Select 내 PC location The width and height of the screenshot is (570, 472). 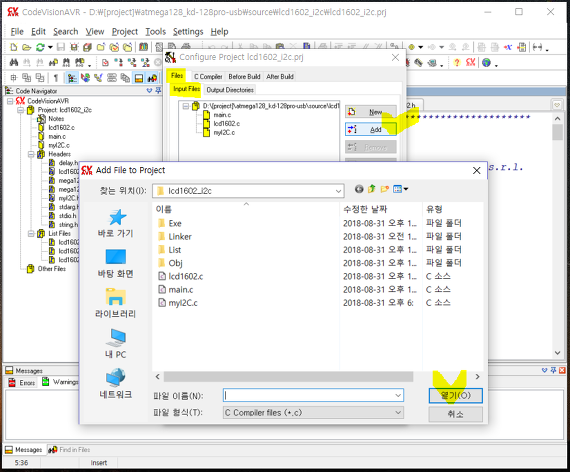(x=116, y=344)
